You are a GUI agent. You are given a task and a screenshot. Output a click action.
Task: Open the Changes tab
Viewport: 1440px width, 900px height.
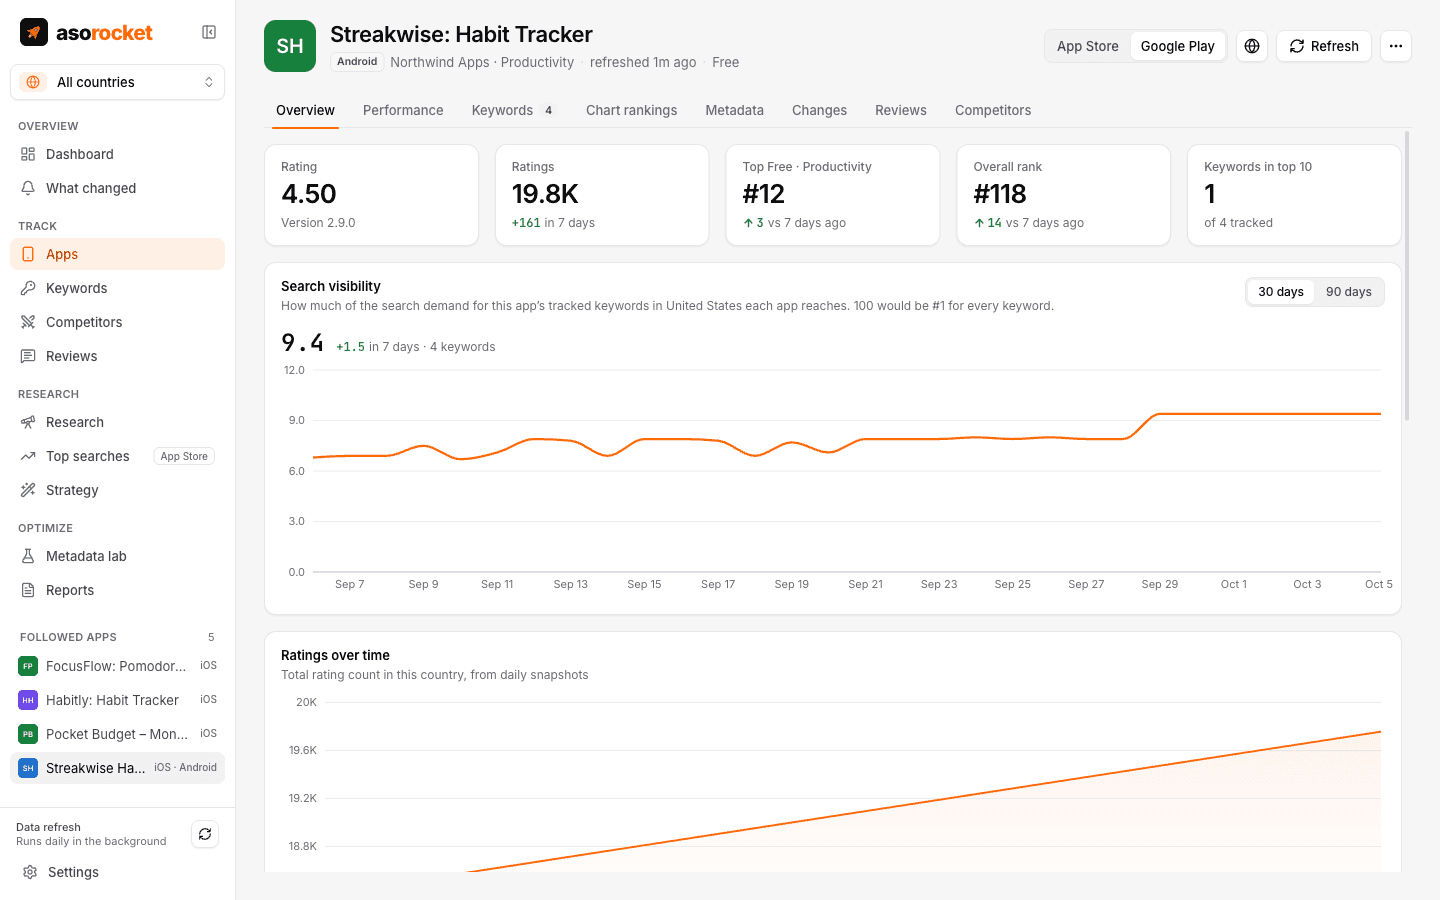(x=819, y=110)
